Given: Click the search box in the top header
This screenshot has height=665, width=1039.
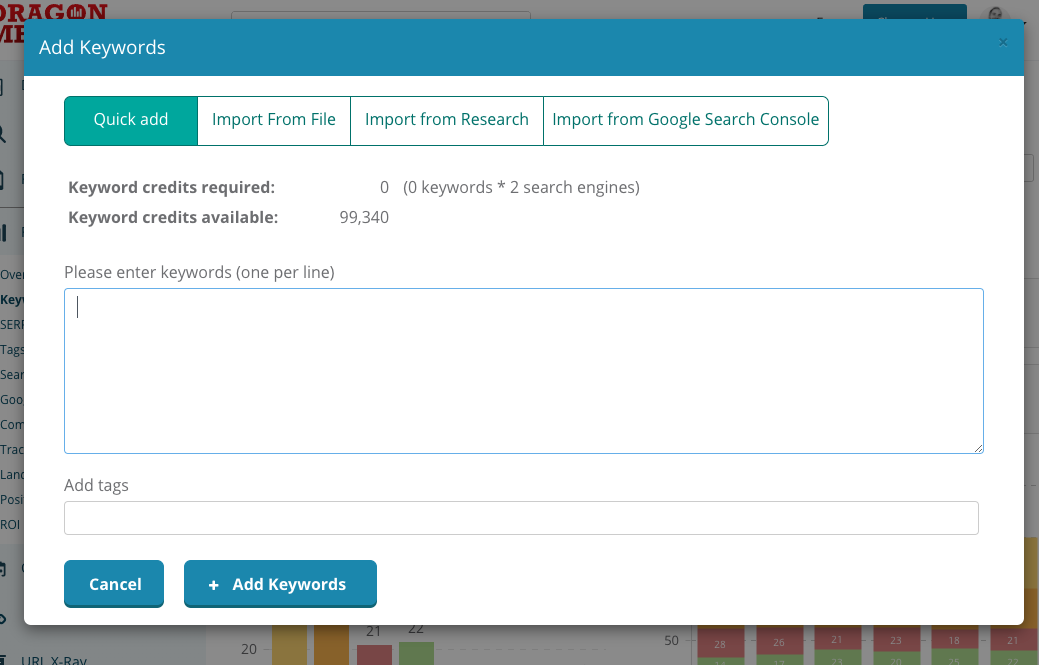Looking at the screenshot, I should pyautogui.click(x=380, y=15).
